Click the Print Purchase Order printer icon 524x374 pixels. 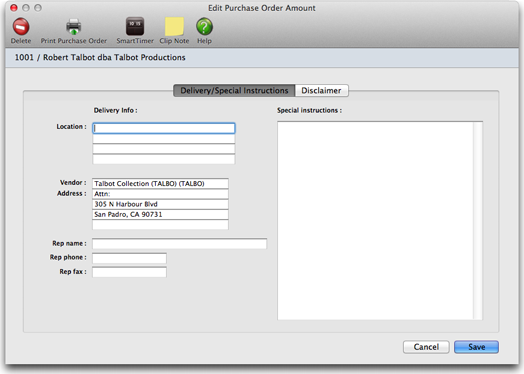pyautogui.click(x=74, y=27)
